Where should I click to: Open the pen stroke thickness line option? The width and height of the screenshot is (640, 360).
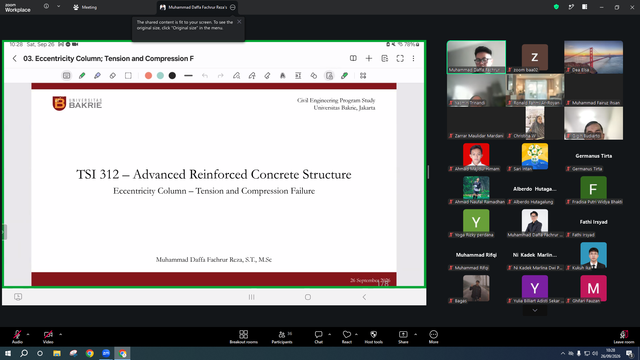[x=188, y=76]
